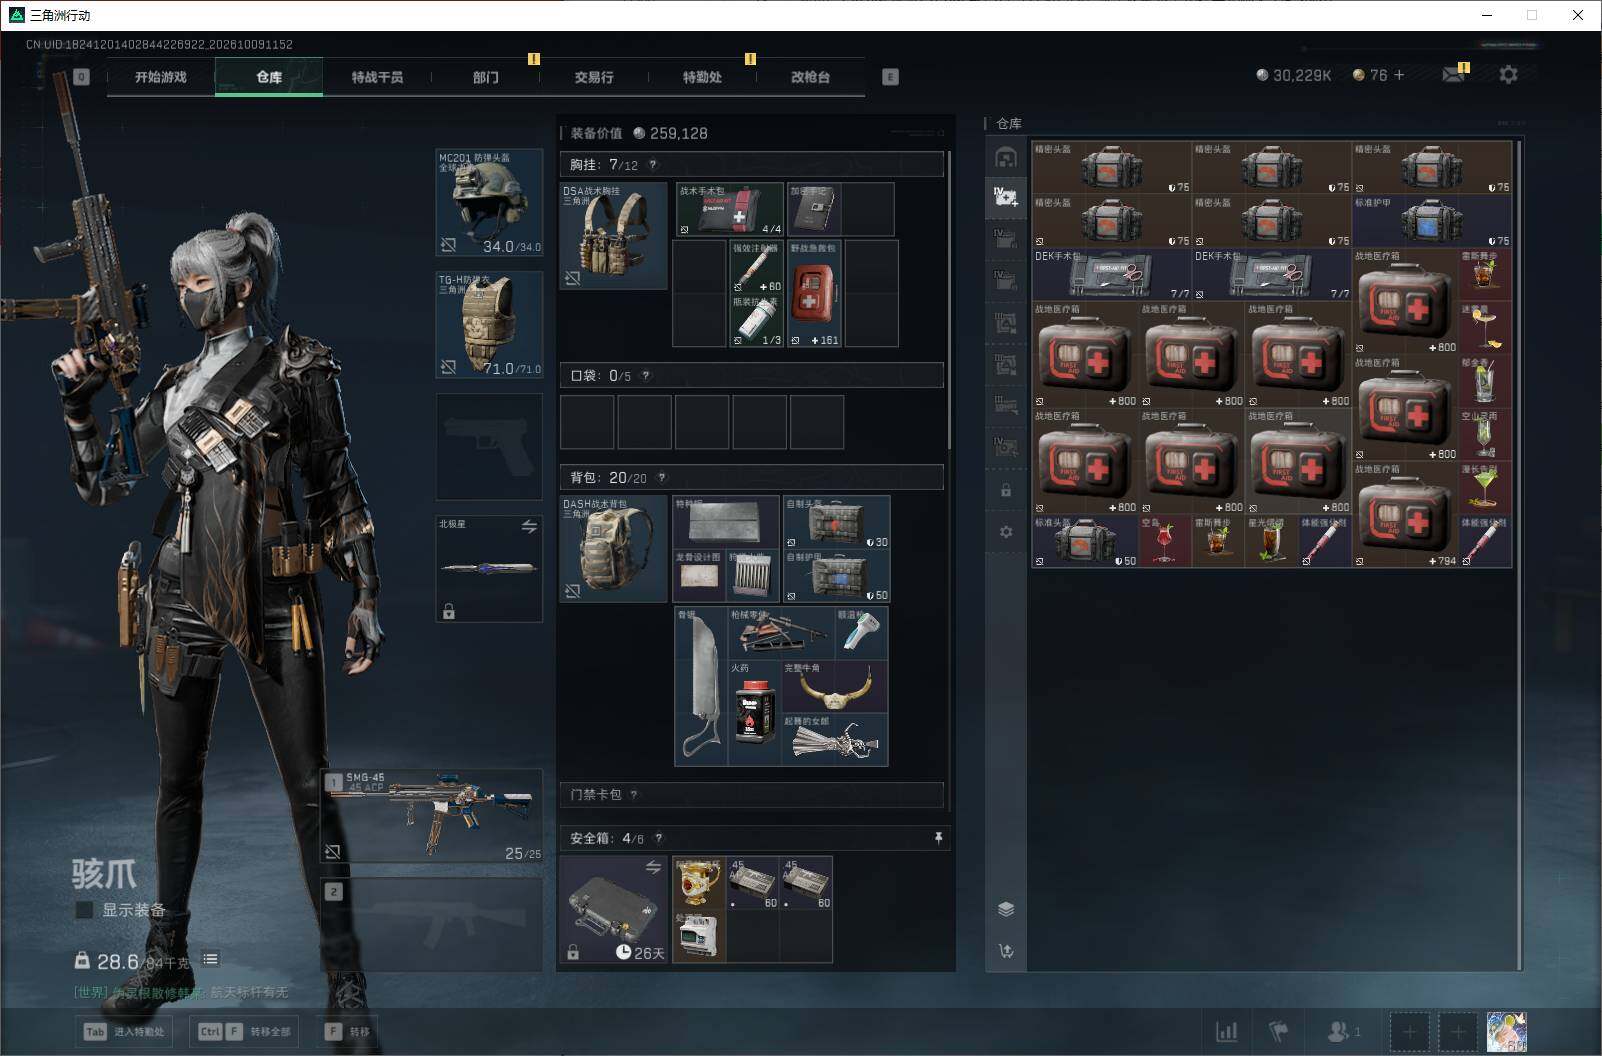Click the help icon next to 胸挂

pyautogui.click(x=653, y=165)
